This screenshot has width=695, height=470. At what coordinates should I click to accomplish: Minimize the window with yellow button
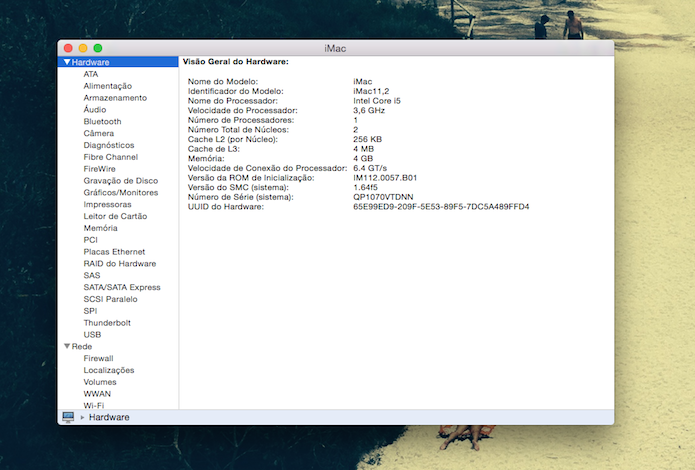[x=83, y=48]
